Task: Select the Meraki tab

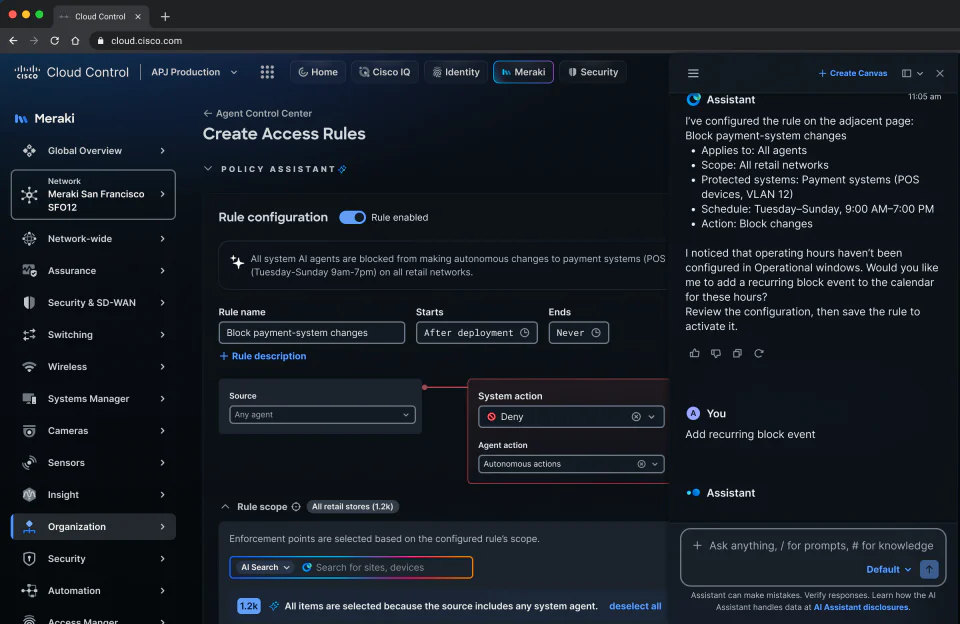Action: pos(523,72)
